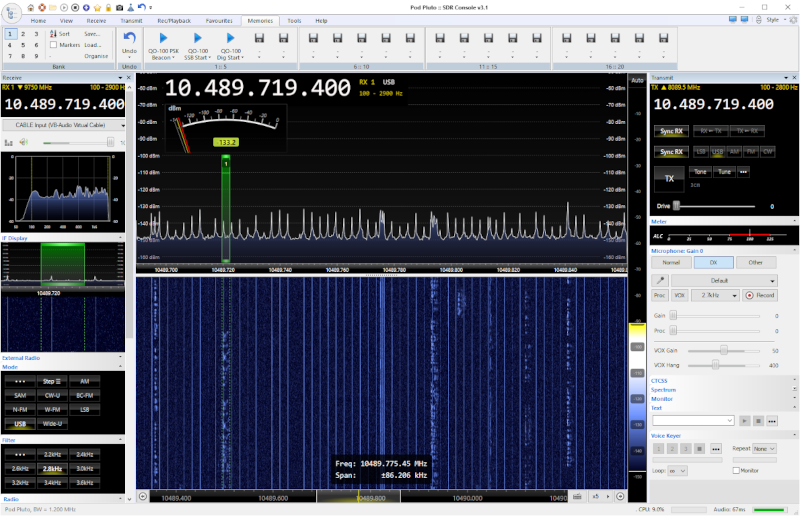Viewport: 800px width, 516px height.
Task: Open the 2.7kHz bandwidth dropdown
Action: 715,296
